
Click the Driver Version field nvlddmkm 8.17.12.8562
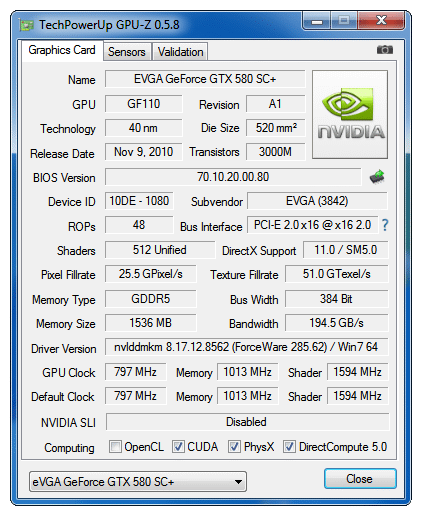coord(247,347)
